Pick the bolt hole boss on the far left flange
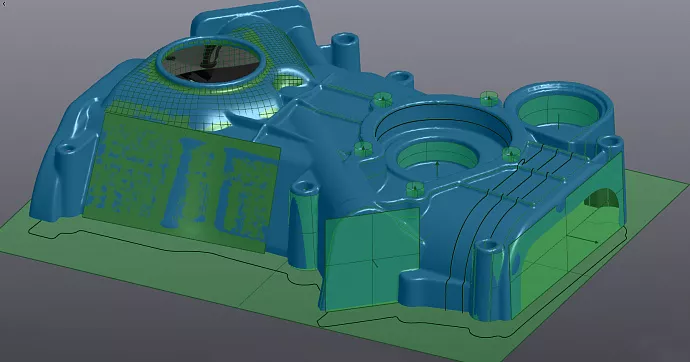This screenshot has width=690, height=362. [x=67, y=154]
